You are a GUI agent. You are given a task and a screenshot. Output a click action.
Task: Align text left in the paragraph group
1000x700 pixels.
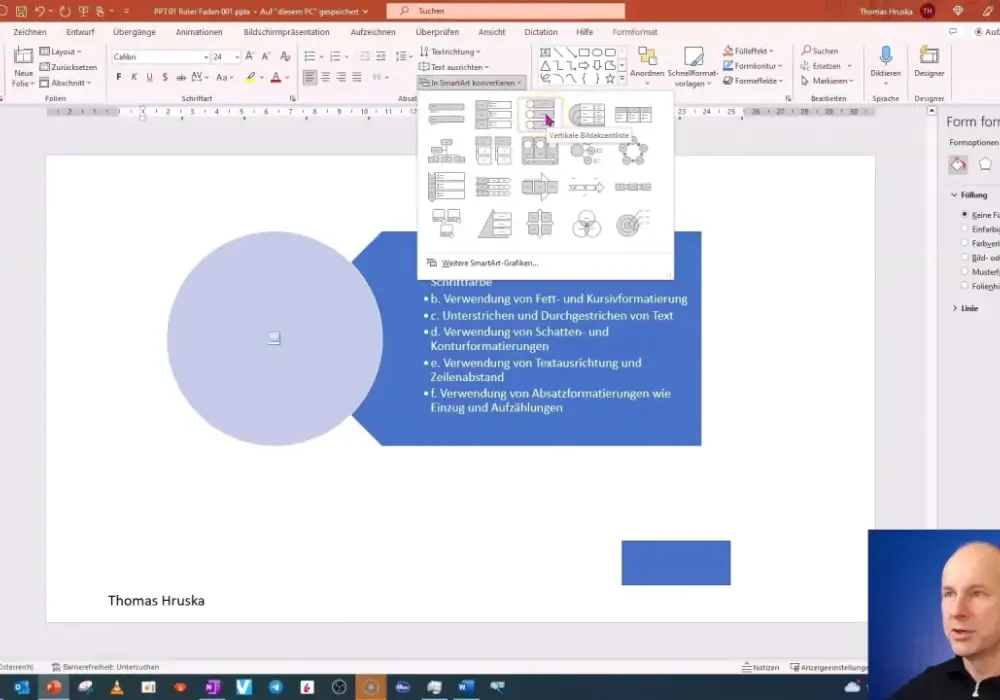point(309,77)
